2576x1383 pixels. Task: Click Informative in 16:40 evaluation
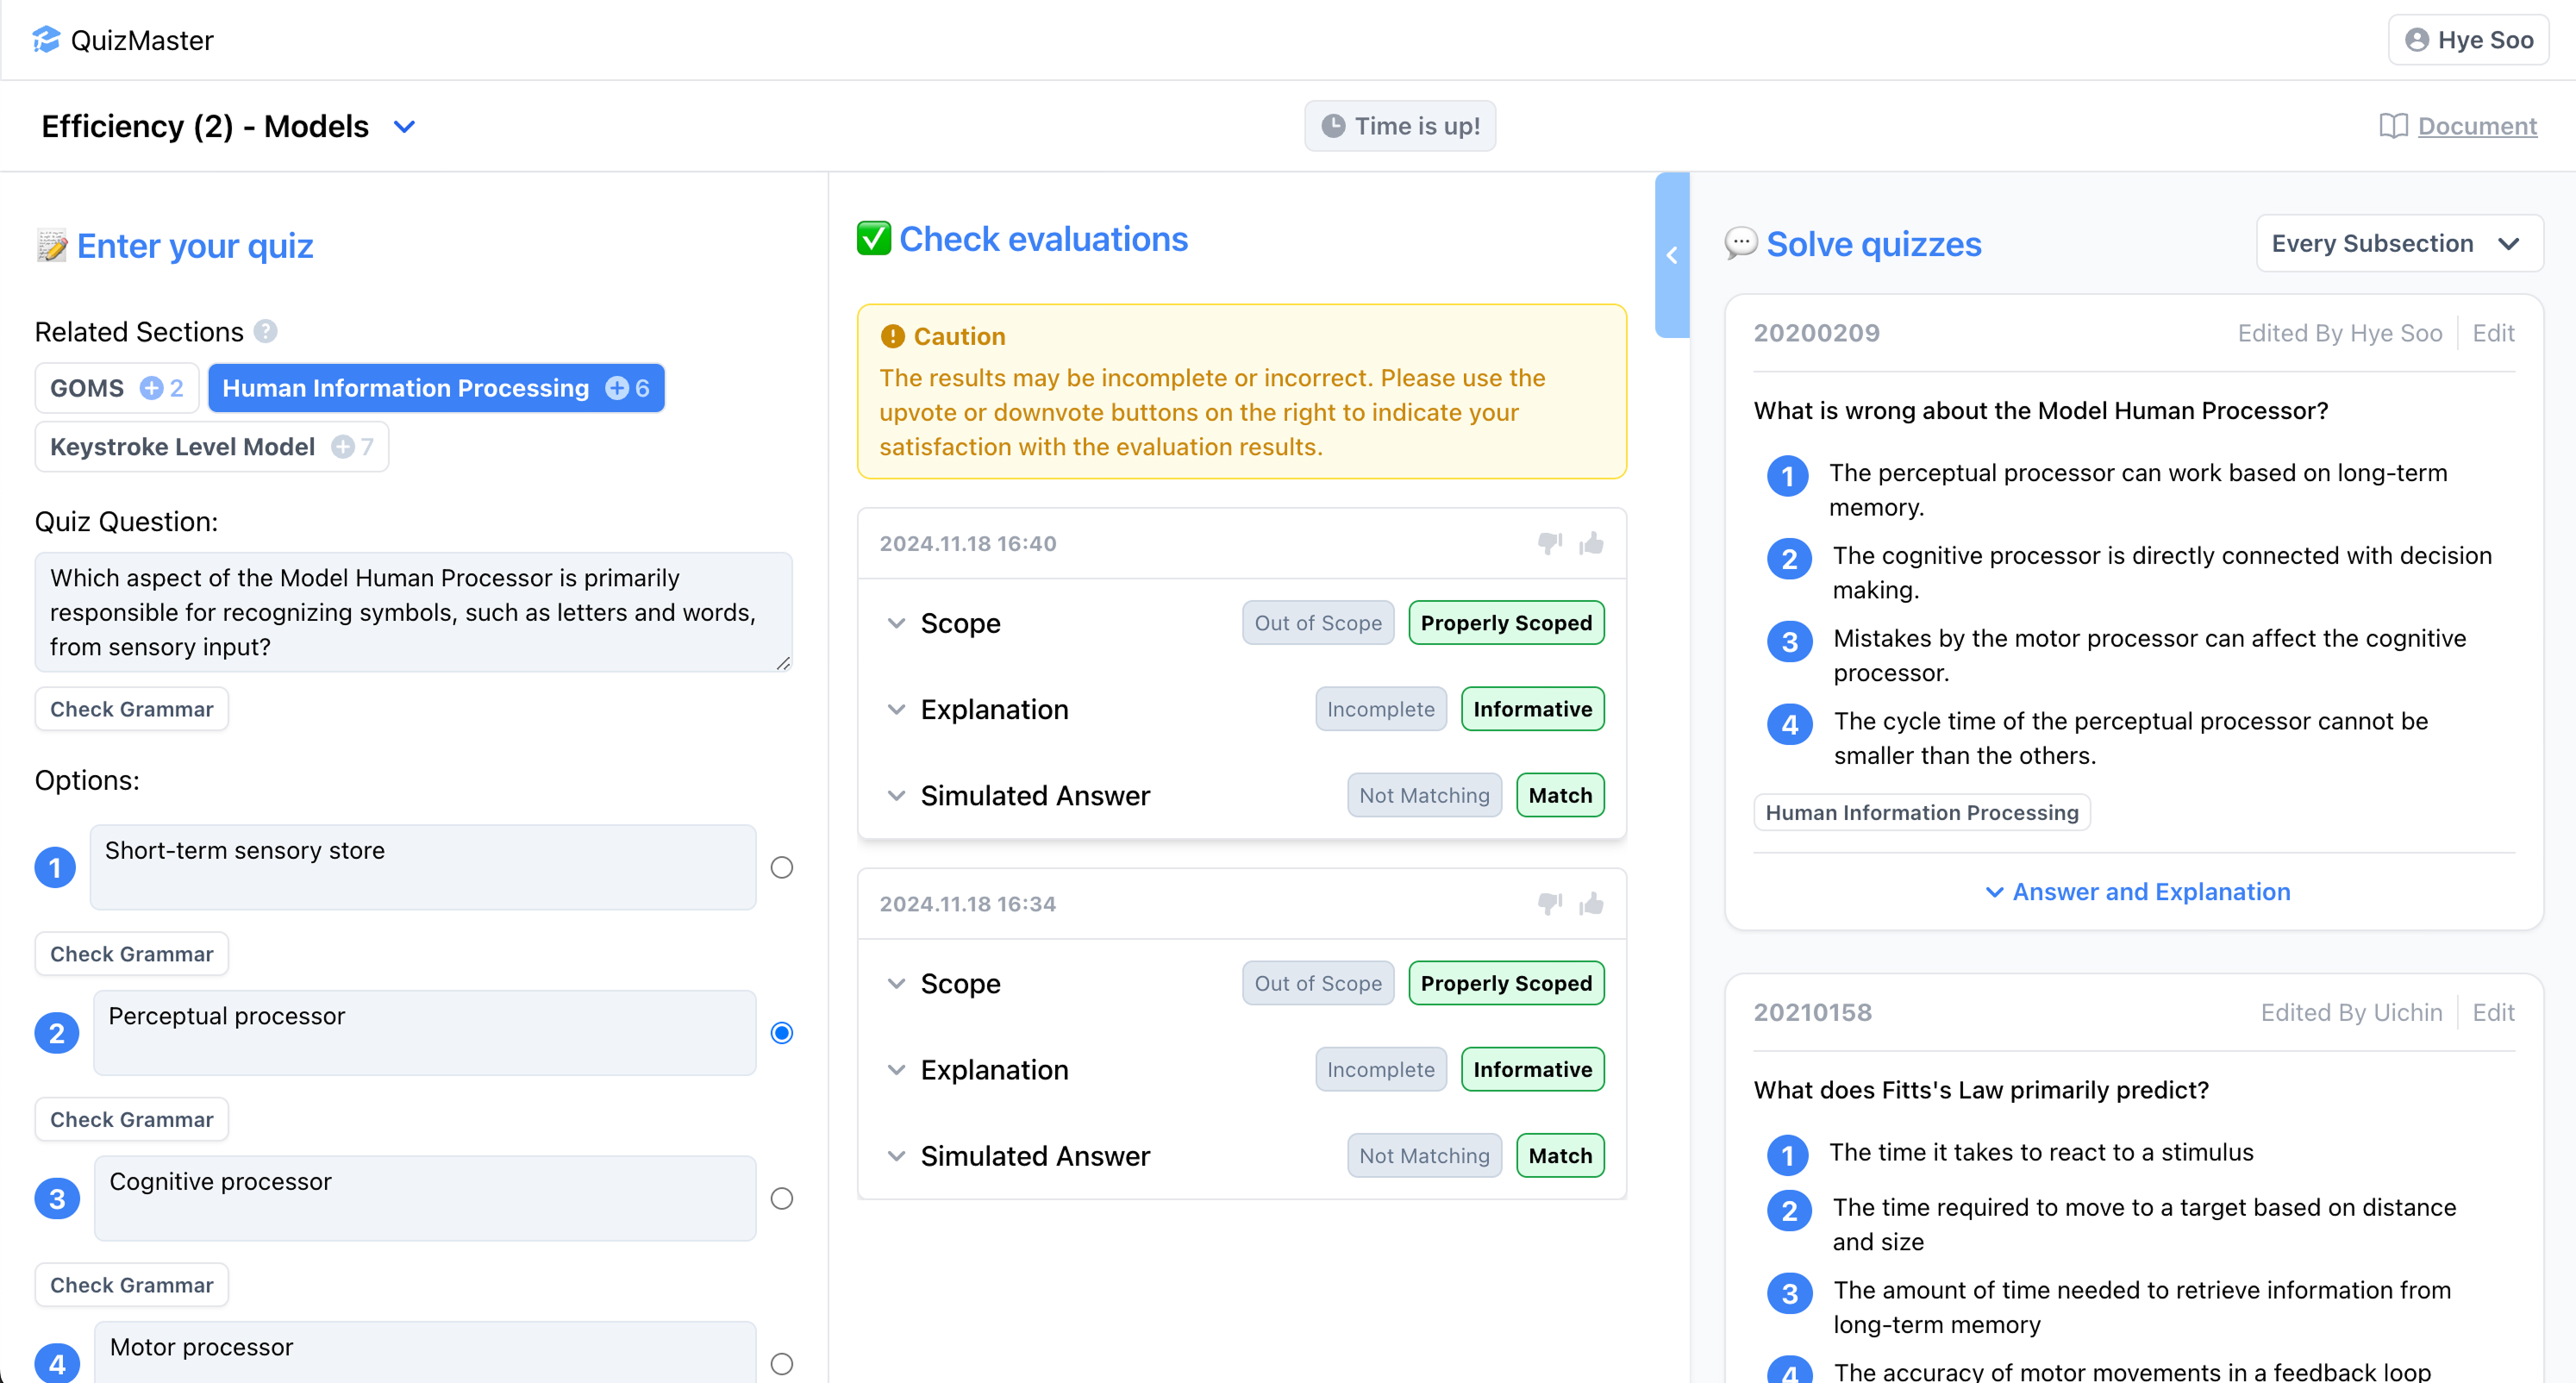tap(1533, 709)
